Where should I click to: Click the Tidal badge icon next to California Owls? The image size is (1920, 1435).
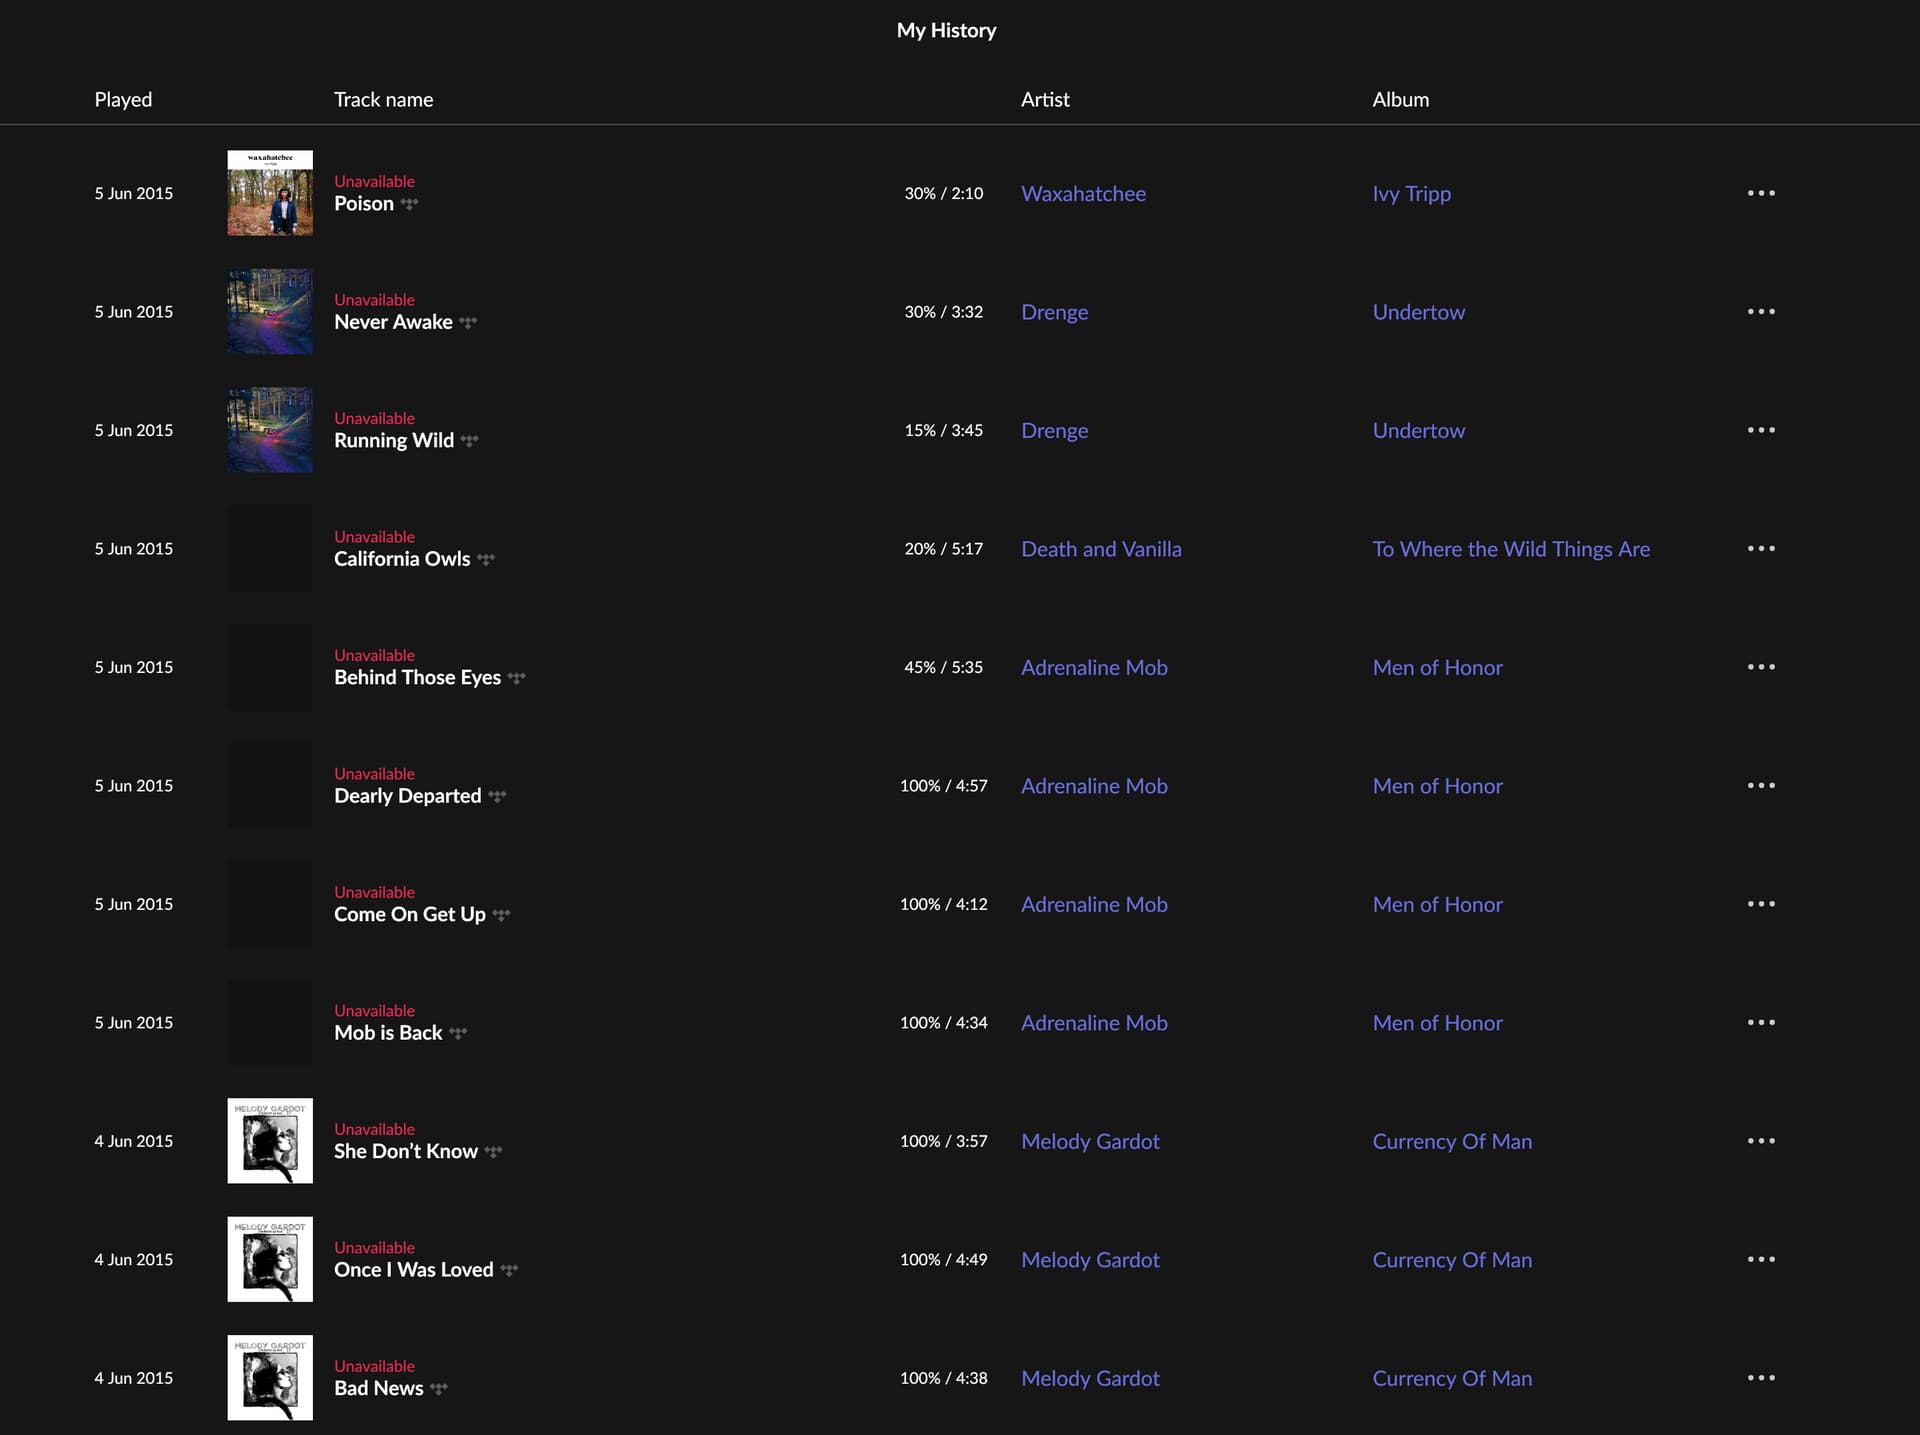(486, 559)
